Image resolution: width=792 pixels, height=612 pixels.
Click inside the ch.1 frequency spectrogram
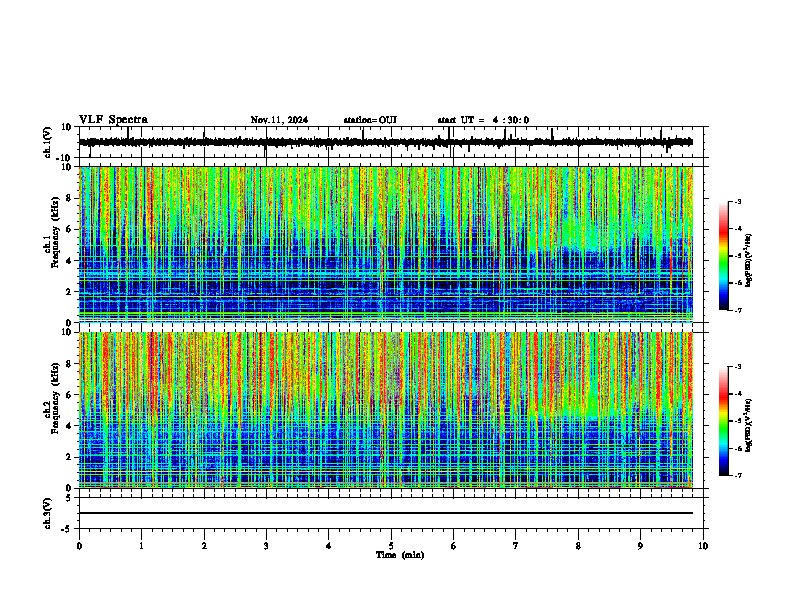coord(386,244)
